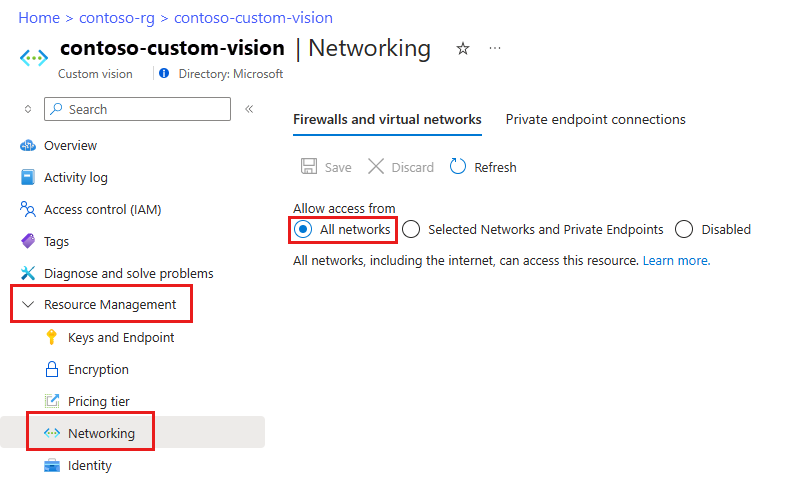Open Firewalls and virtual networks tab
This screenshot has height=482, width=796.
pyautogui.click(x=387, y=120)
